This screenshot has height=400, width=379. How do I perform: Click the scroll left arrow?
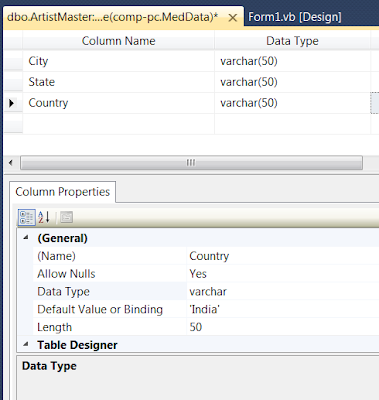tap(11, 163)
